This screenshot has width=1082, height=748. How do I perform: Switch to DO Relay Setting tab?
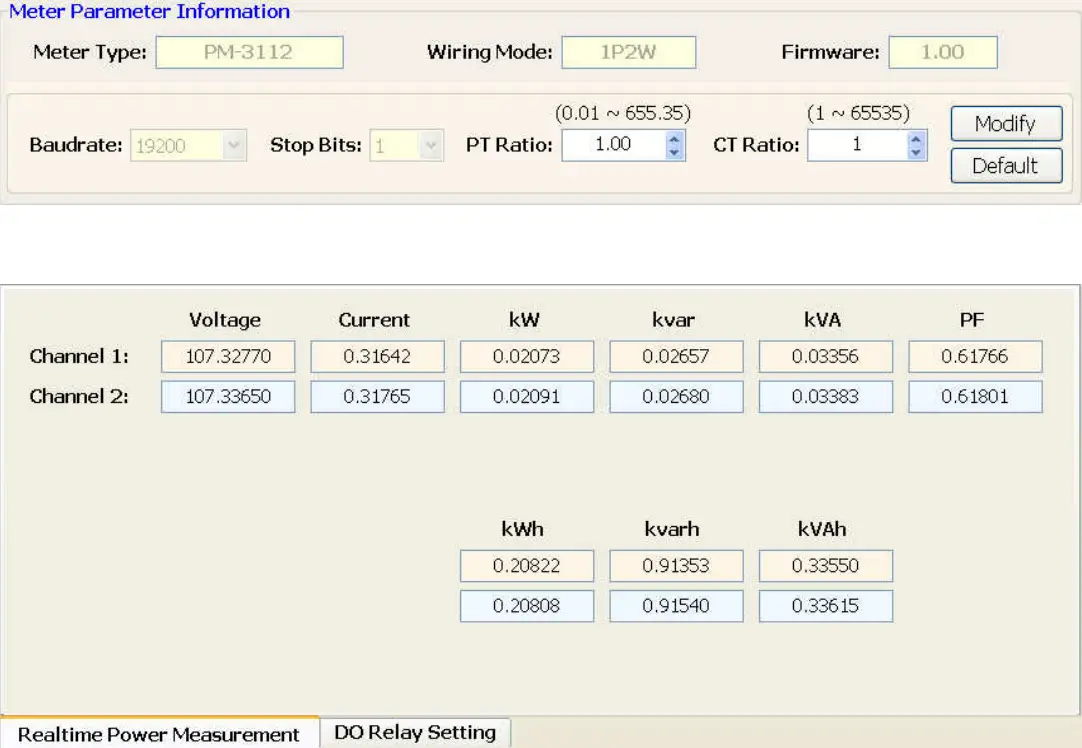(415, 732)
